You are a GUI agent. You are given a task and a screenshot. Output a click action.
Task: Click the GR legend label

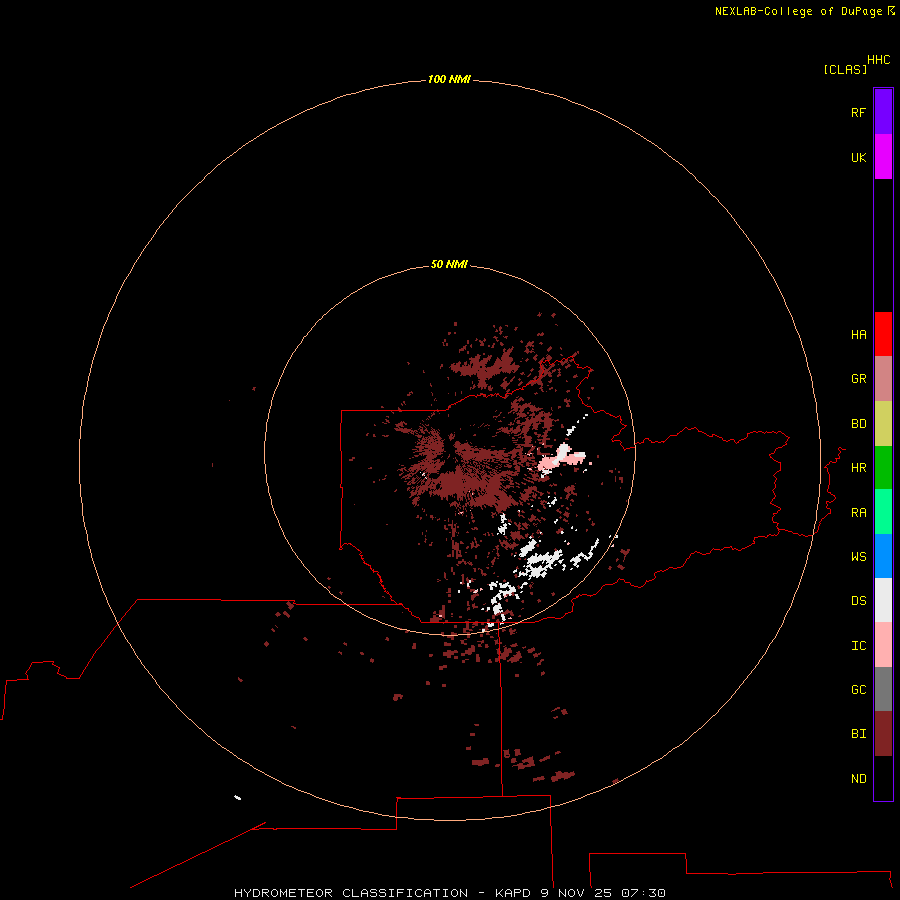pyautogui.click(x=858, y=379)
